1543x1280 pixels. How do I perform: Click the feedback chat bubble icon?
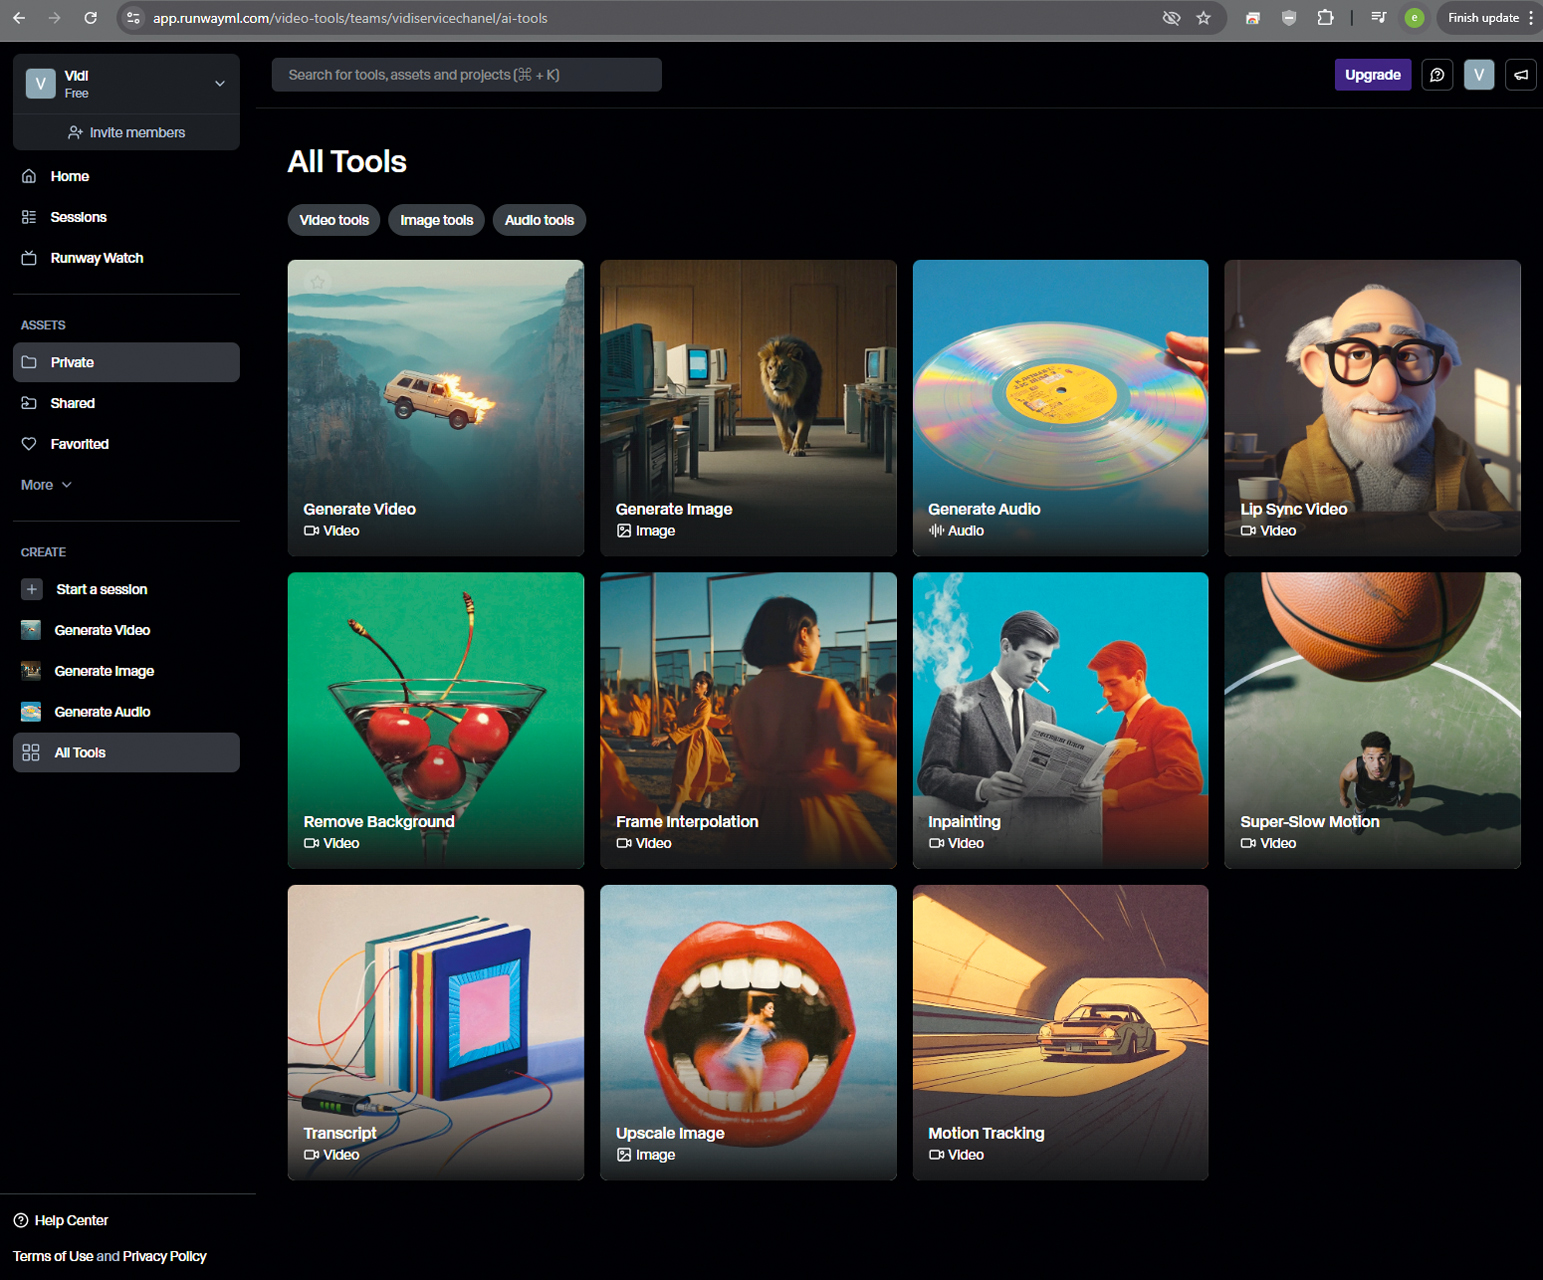1437,75
